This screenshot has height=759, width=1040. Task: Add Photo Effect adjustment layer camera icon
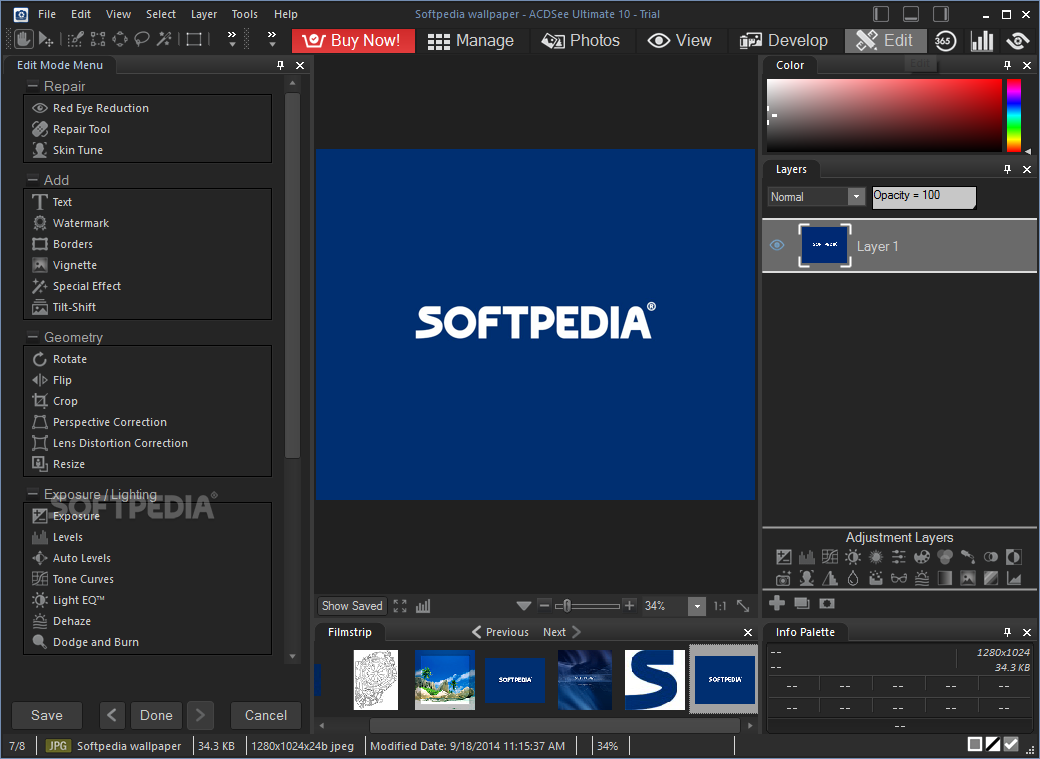pyautogui.click(x=783, y=579)
